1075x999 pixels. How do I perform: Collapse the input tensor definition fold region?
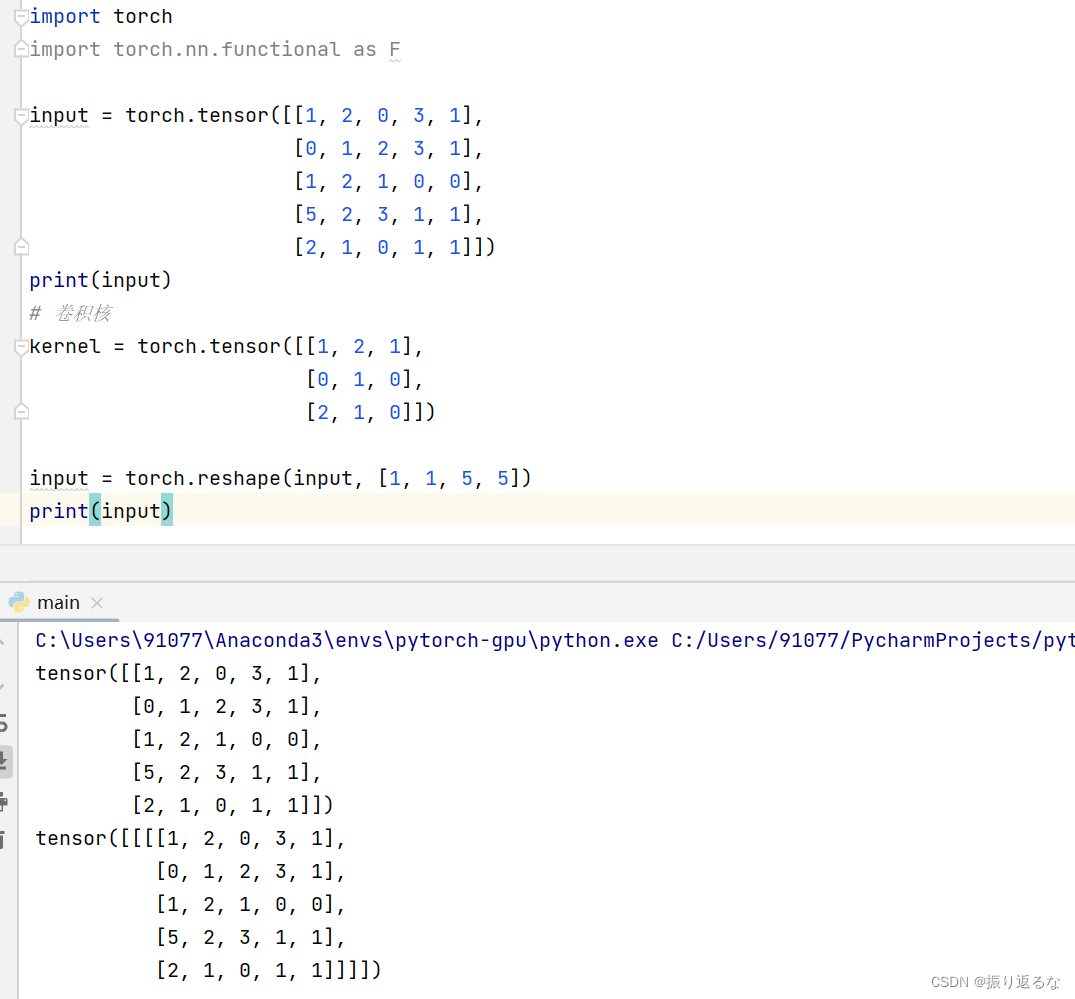19,115
